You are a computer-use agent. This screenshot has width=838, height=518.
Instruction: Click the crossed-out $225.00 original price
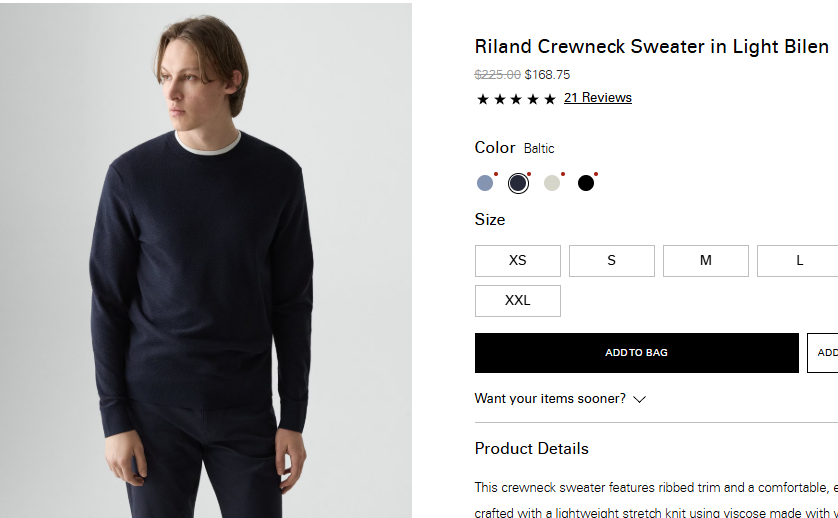coord(497,75)
